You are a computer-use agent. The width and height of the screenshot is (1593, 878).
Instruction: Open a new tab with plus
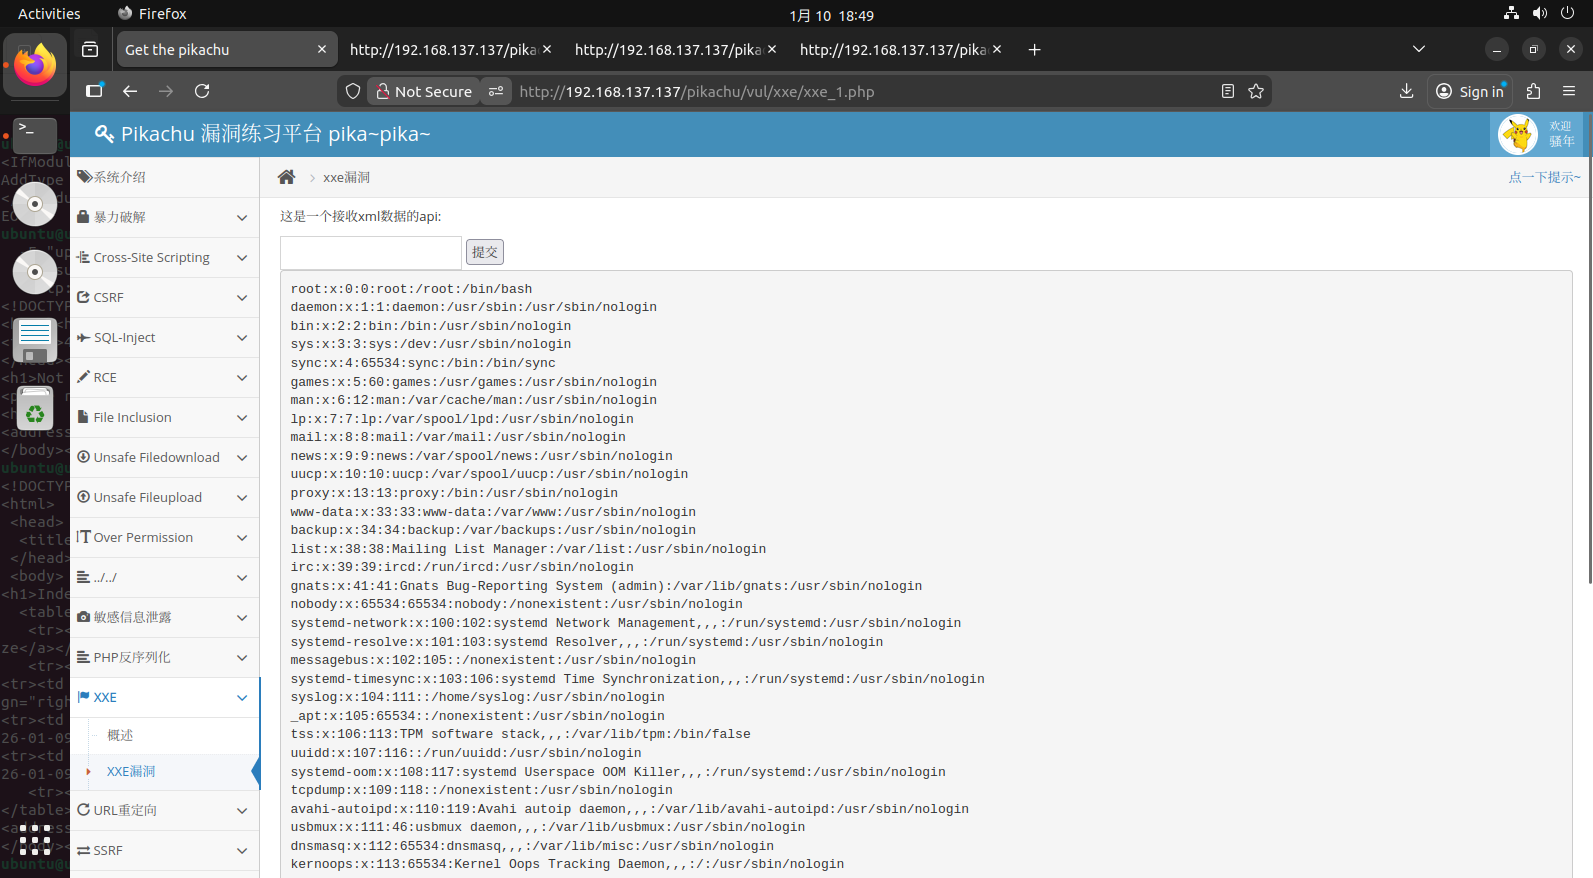coord(1035,49)
